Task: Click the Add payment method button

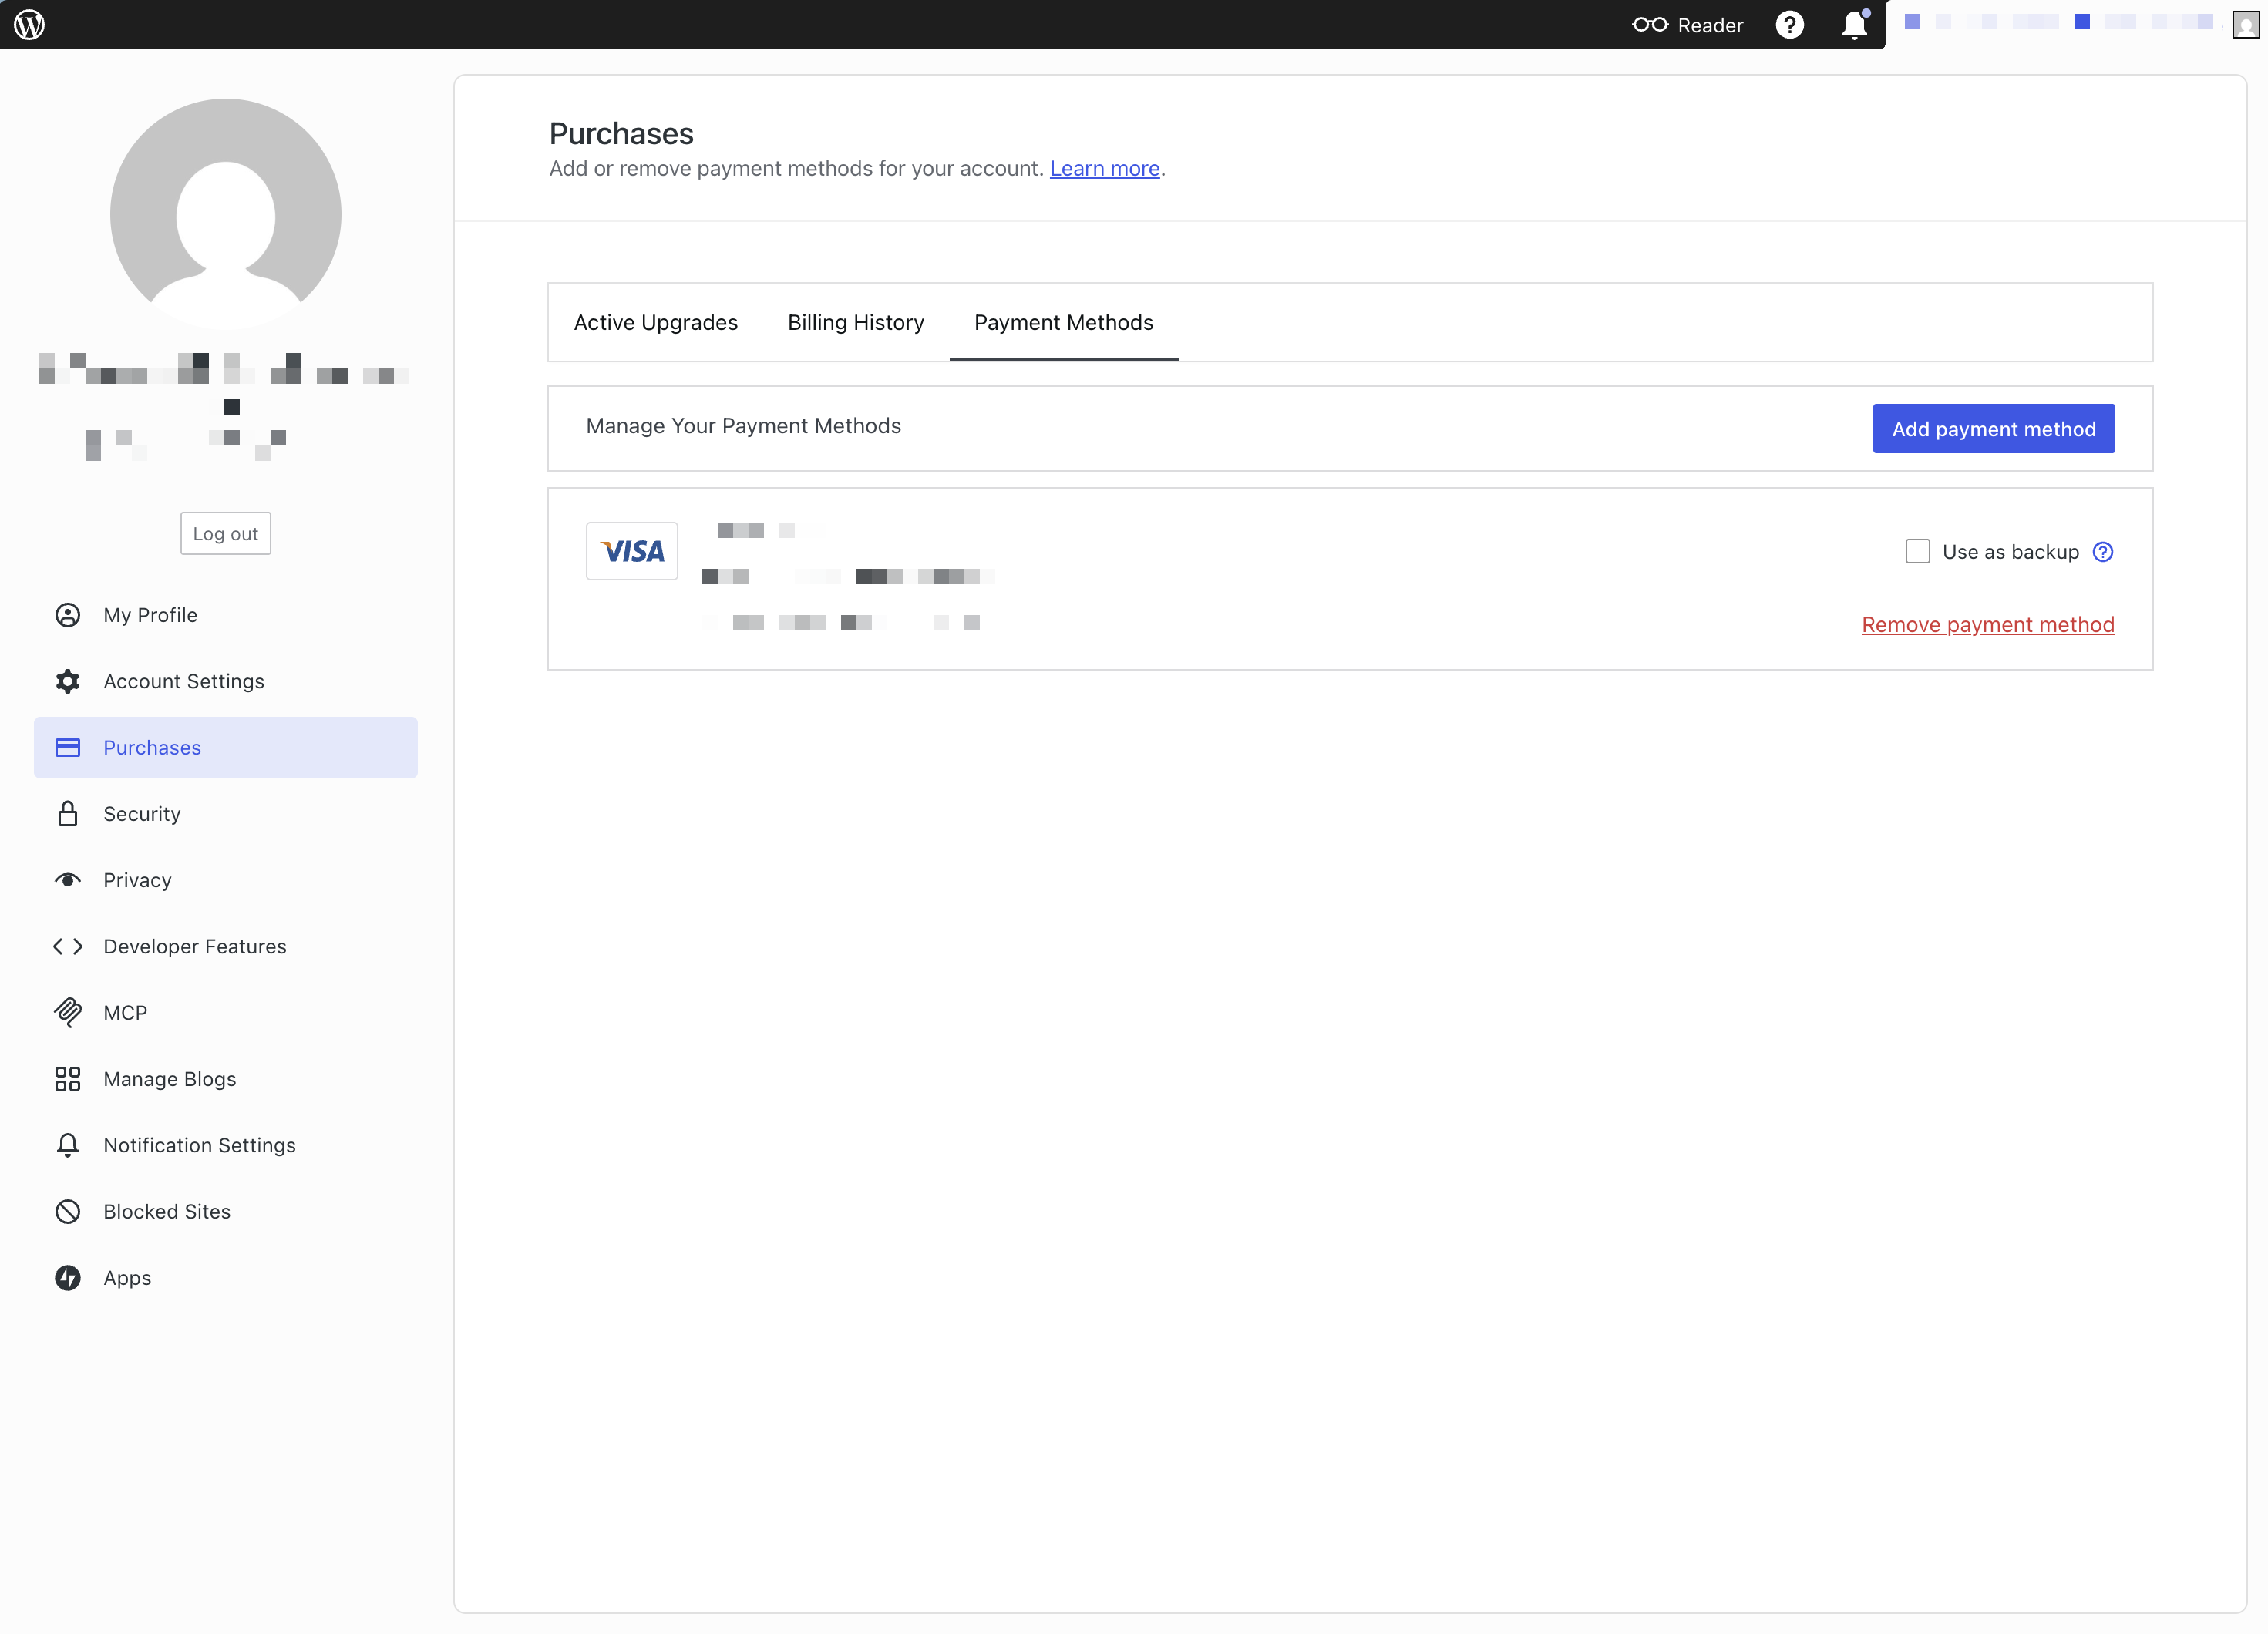Action: pyautogui.click(x=1992, y=428)
